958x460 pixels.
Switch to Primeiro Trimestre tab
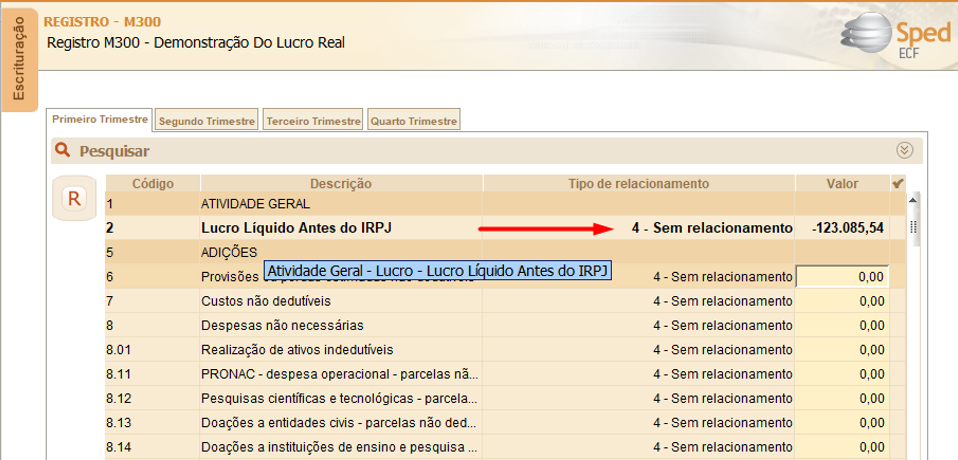coord(100,119)
